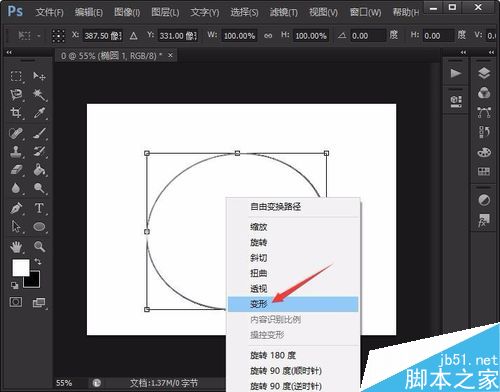The height and width of the screenshot is (392, 500).
Task: Click the H height percentage field
Action: 311,36
